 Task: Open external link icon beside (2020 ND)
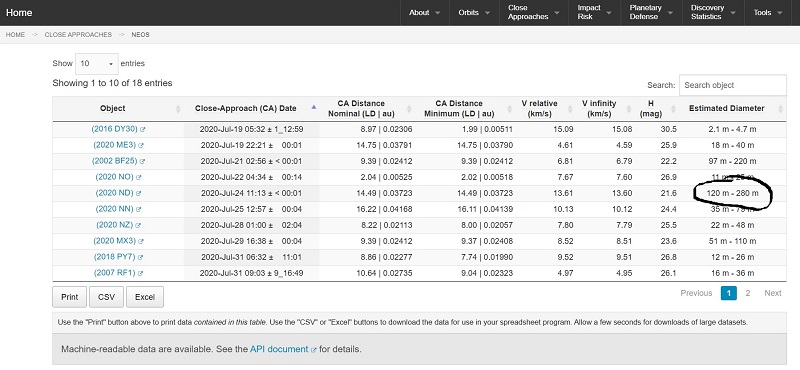tap(138, 194)
